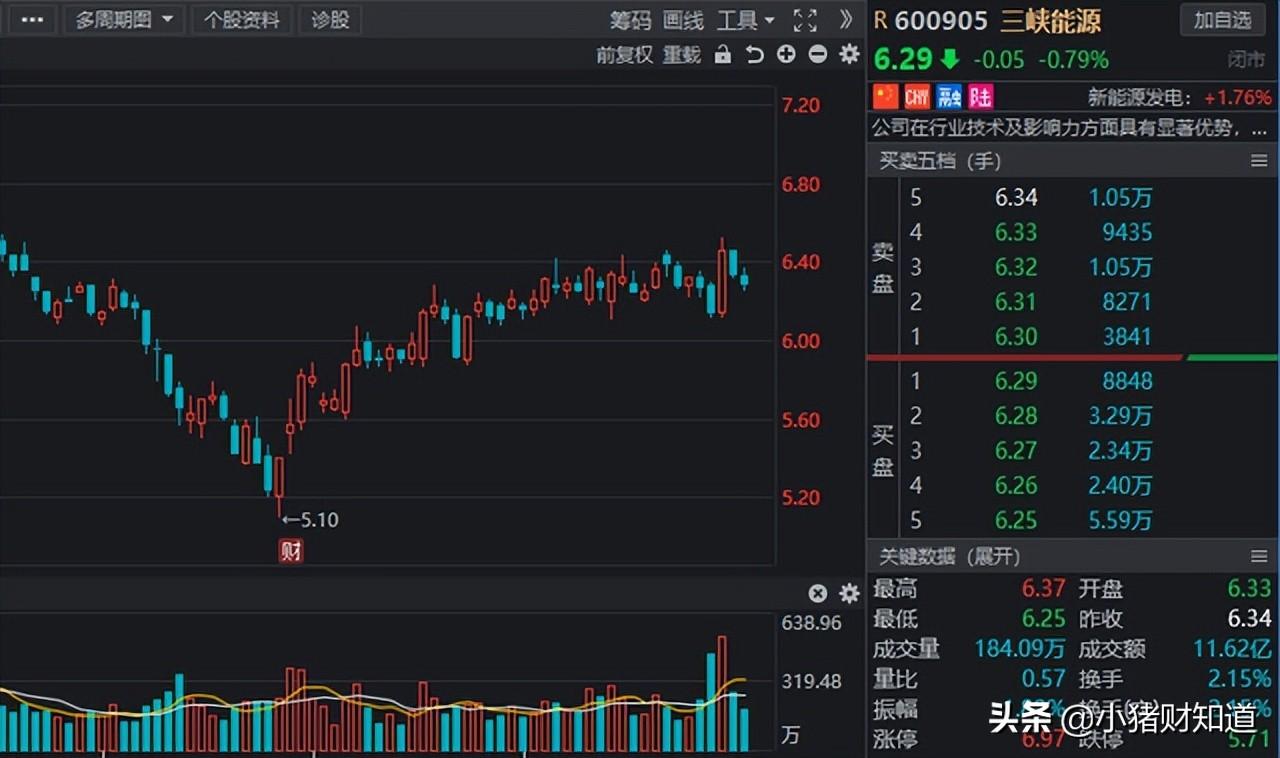
Task: Click the fullscreen expand icon near 工具
Action: pos(803,19)
